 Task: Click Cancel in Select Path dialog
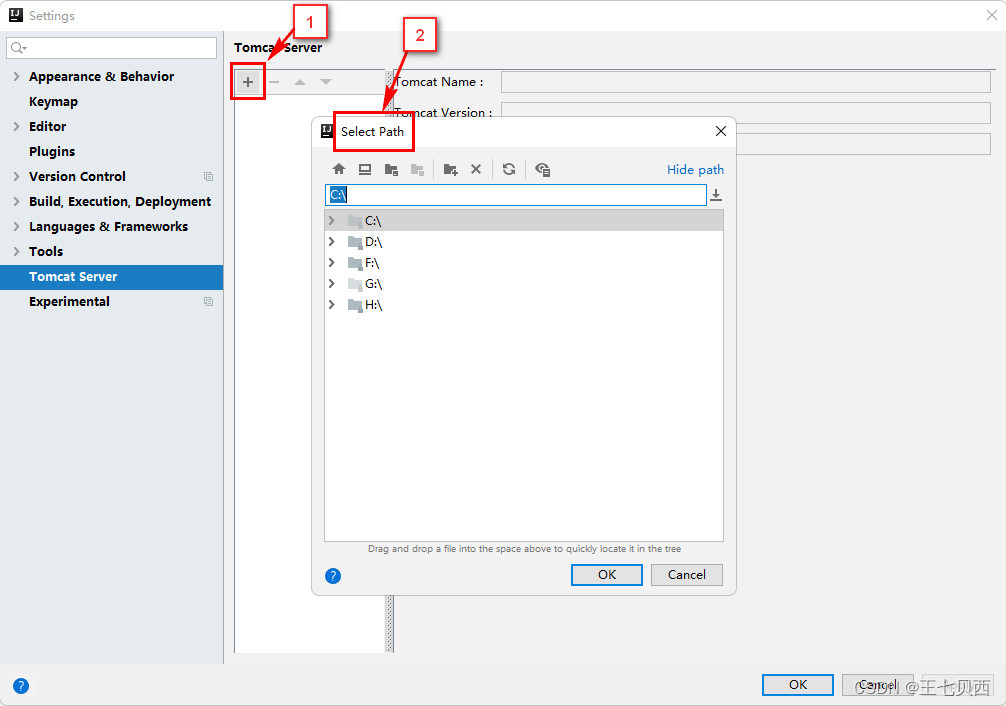tap(686, 574)
